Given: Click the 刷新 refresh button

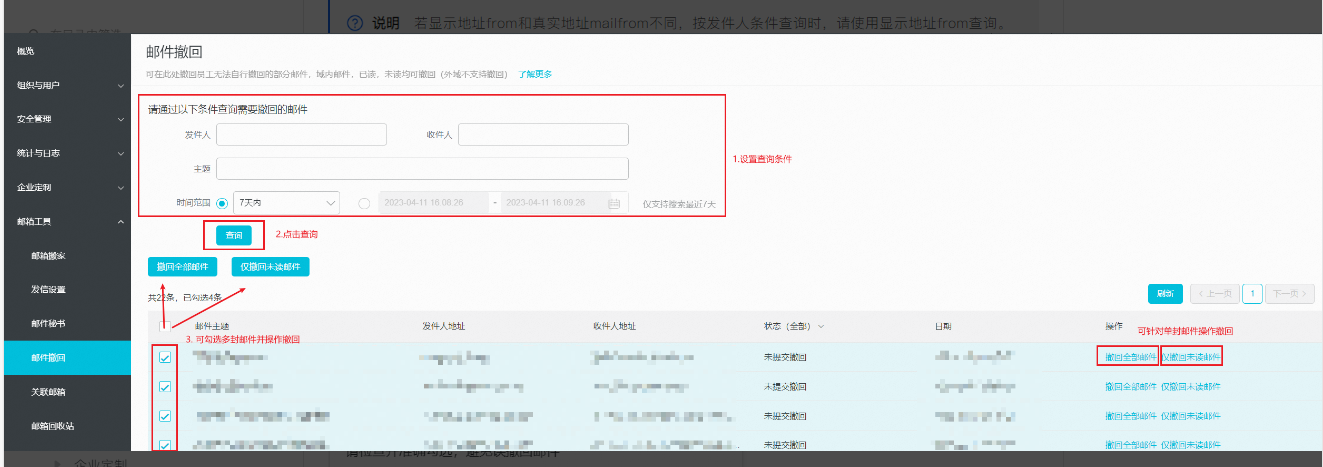Looking at the screenshot, I should click(1165, 294).
